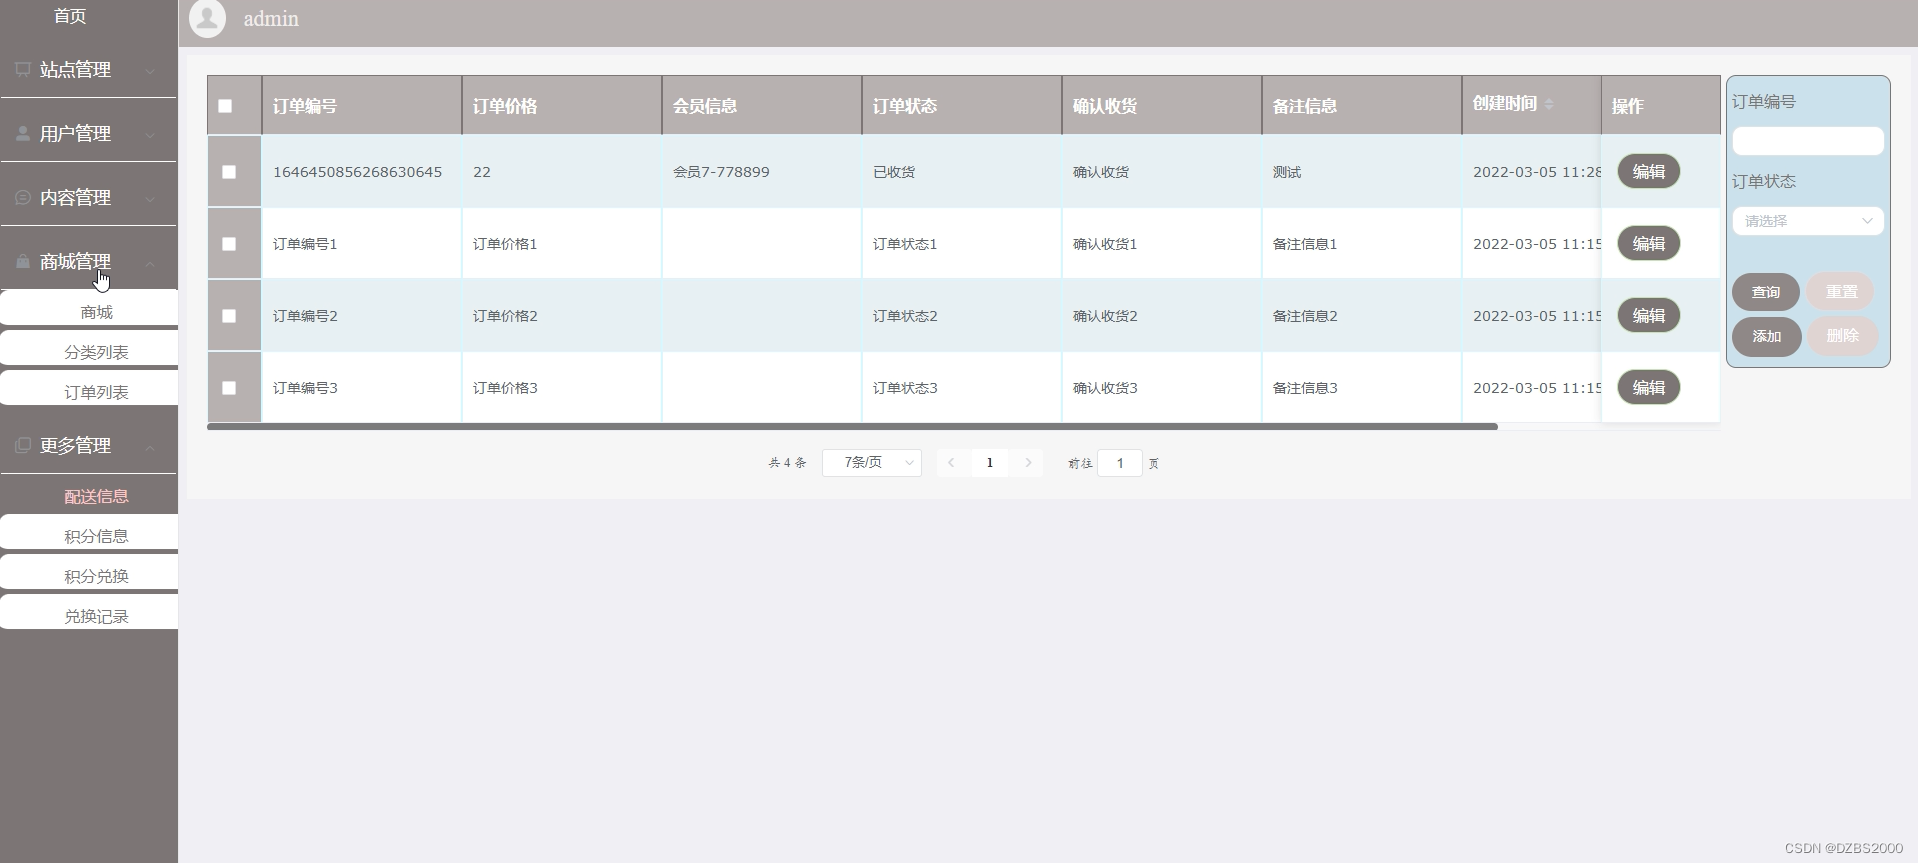Click the horizontal table scrollbar
Image resolution: width=1918 pixels, height=863 pixels.
coord(852,427)
